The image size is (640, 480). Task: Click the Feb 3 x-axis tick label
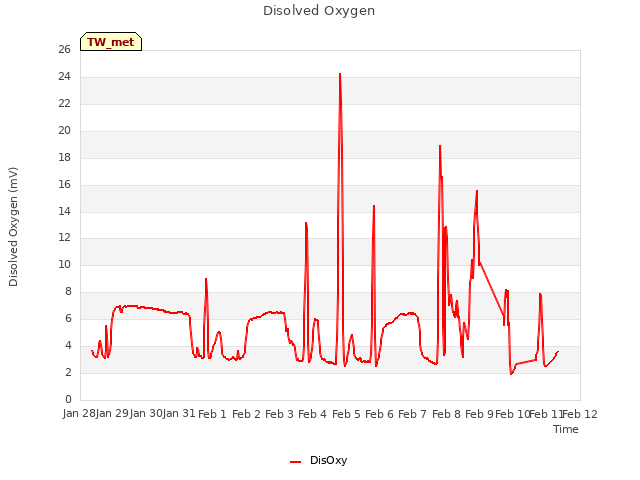pyautogui.click(x=279, y=414)
